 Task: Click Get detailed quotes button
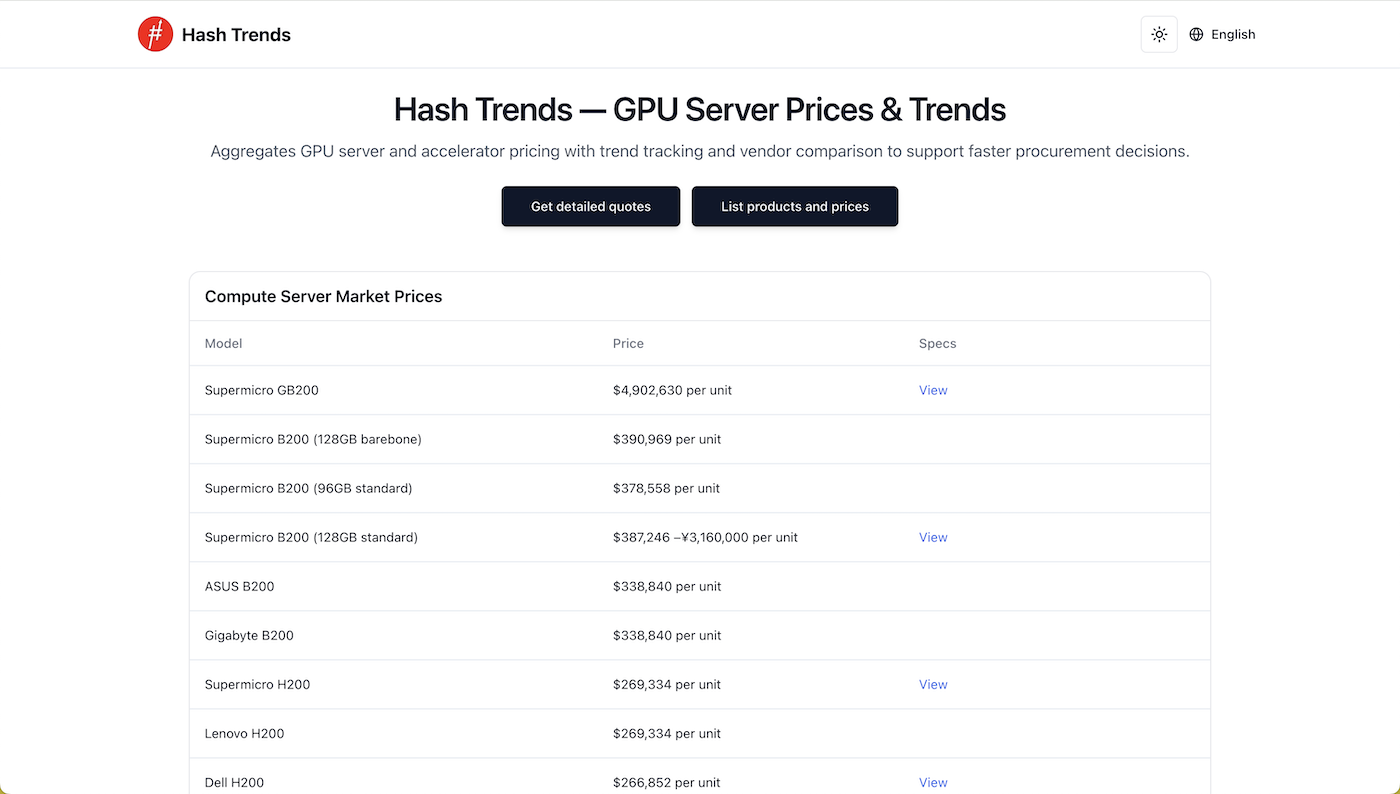[x=591, y=206]
